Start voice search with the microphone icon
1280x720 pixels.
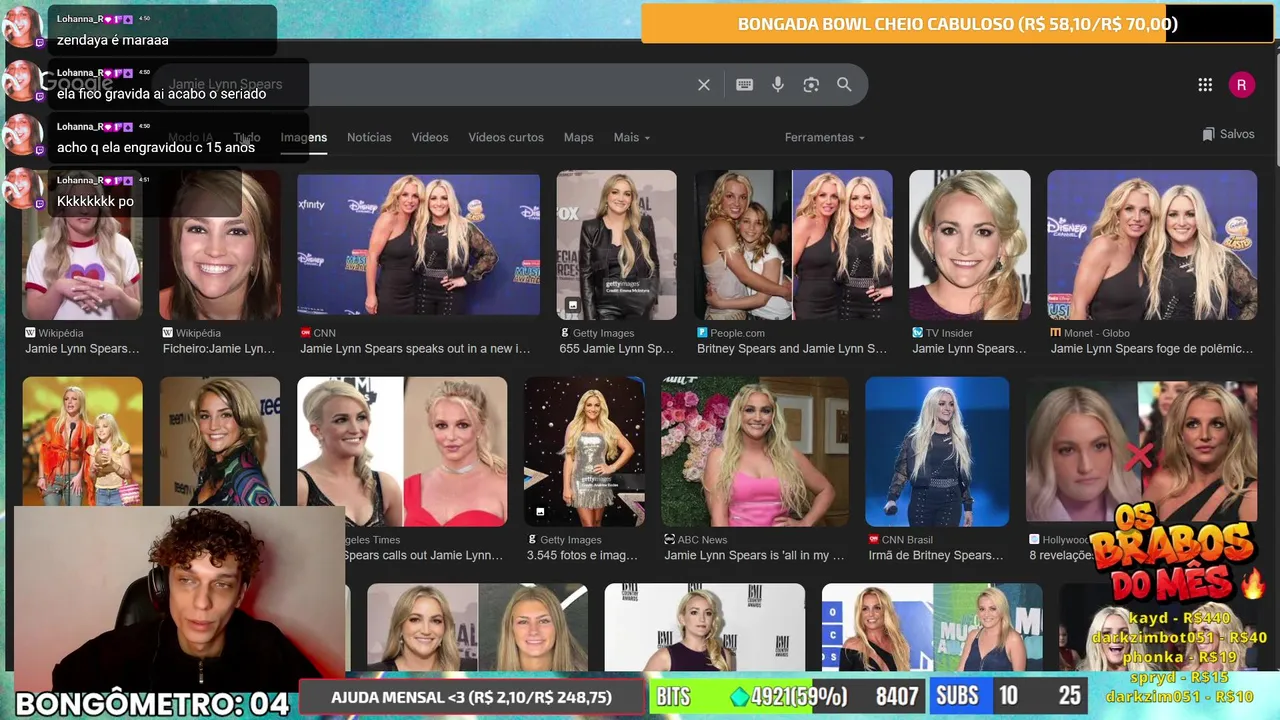coord(778,85)
